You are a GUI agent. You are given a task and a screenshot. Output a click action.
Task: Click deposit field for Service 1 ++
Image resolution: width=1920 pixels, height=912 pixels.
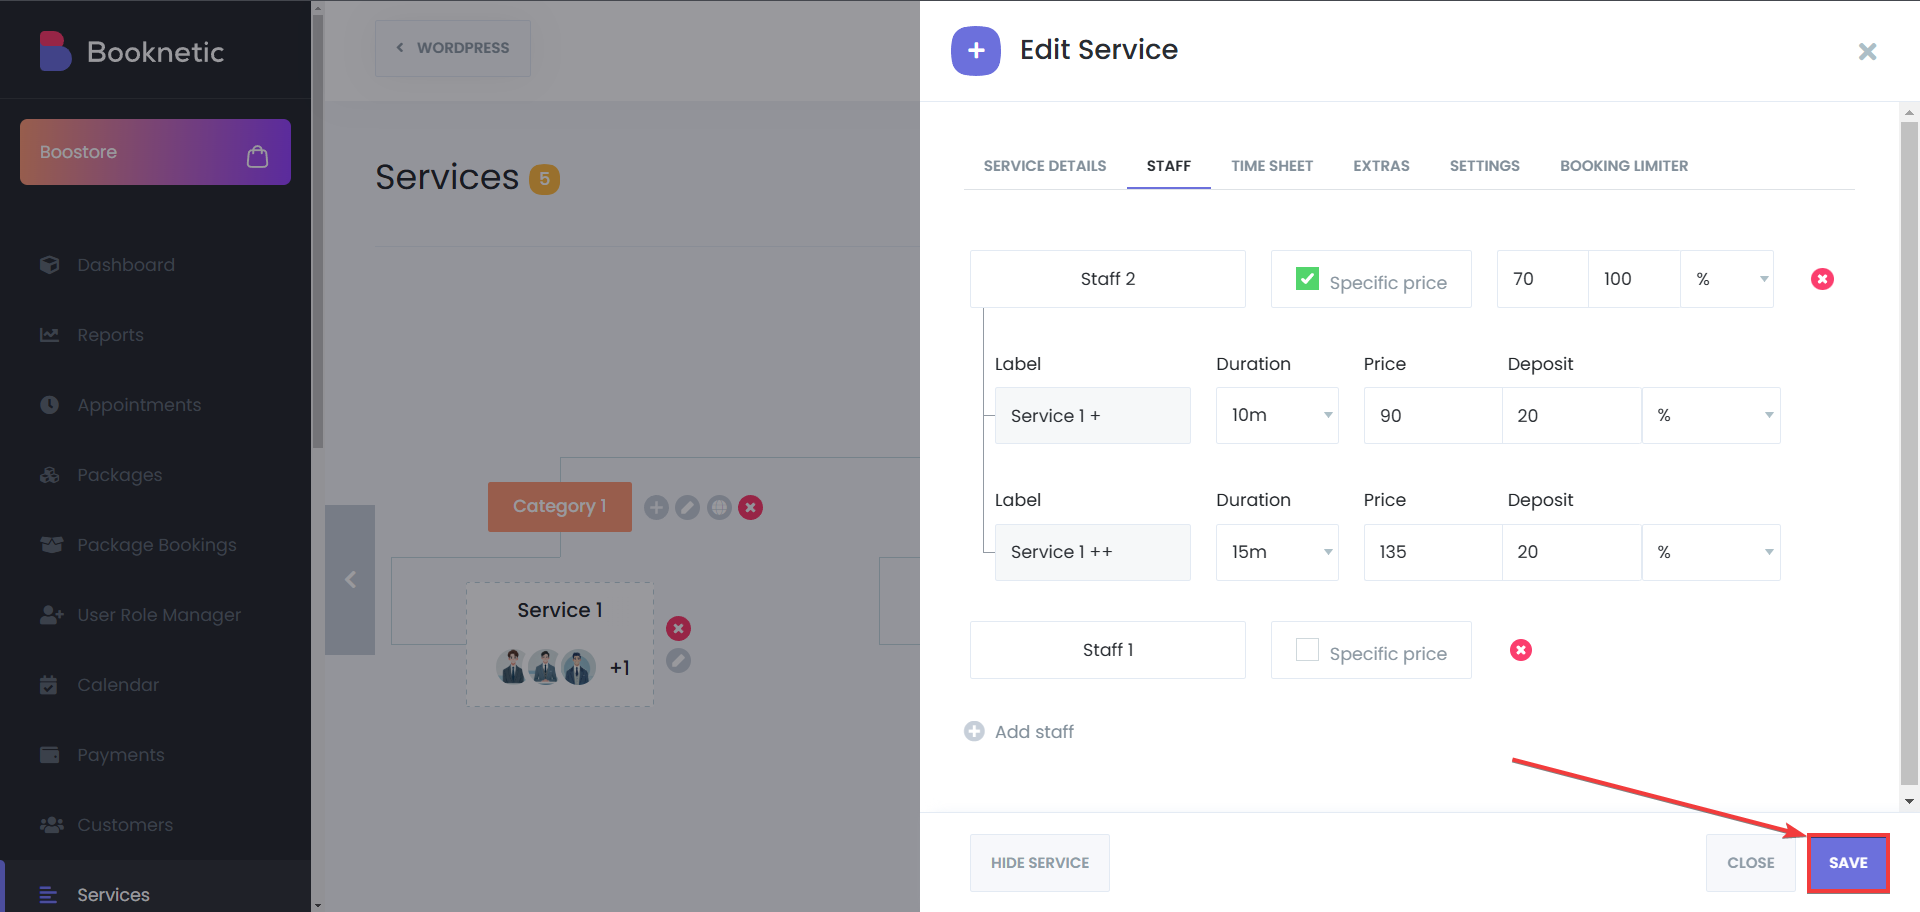[1572, 552]
